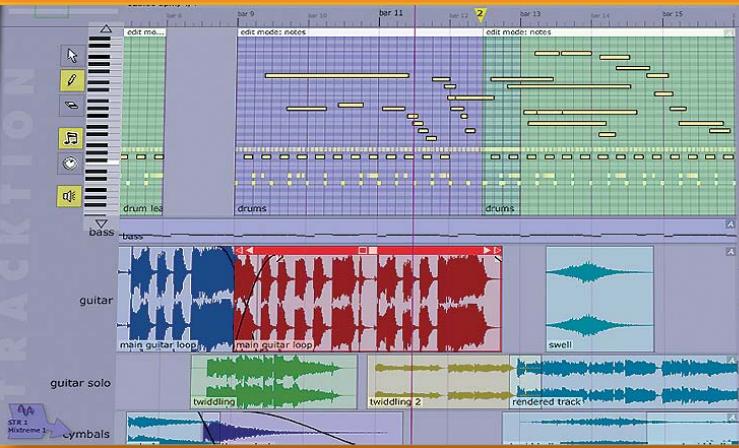The width and height of the screenshot is (739, 448).
Task: Click the guitar solo track automation icon
Action: pyautogui.click(x=731, y=361)
